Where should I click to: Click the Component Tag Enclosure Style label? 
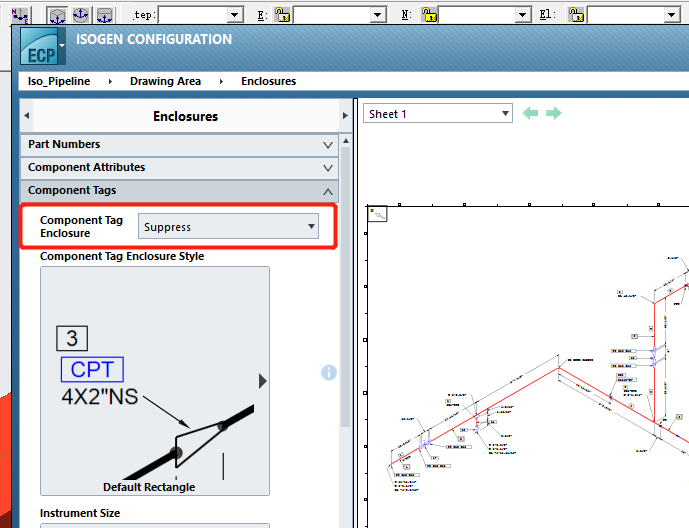coord(122,256)
